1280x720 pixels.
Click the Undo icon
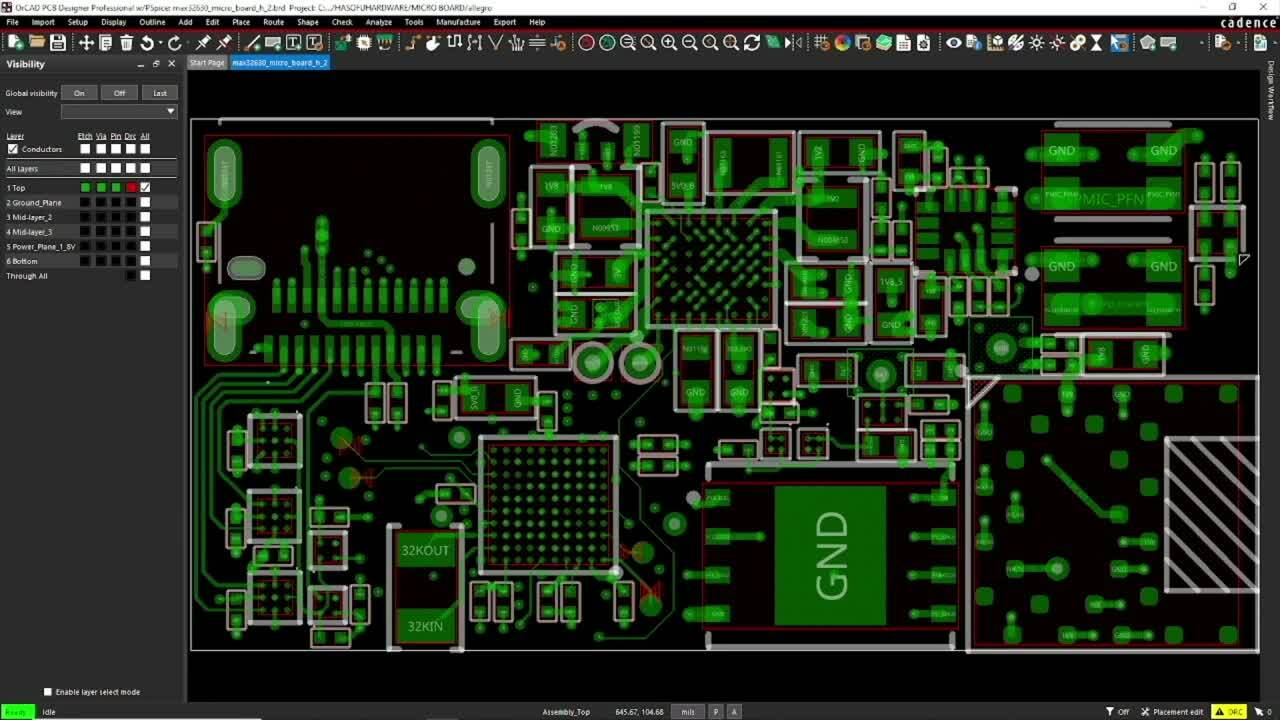[x=147, y=43]
